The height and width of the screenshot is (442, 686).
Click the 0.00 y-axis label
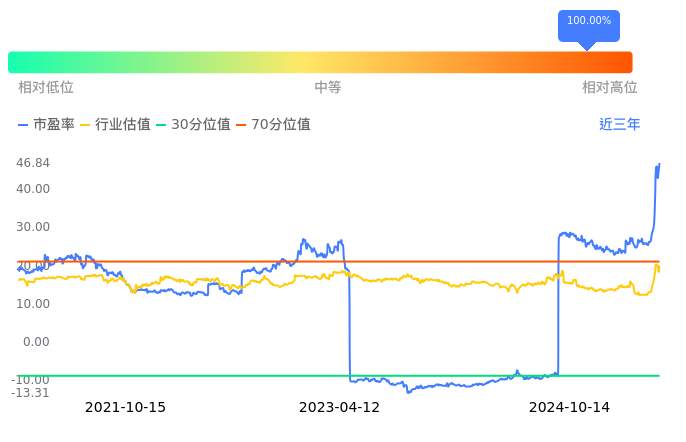pyautogui.click(x=36, y=342)
